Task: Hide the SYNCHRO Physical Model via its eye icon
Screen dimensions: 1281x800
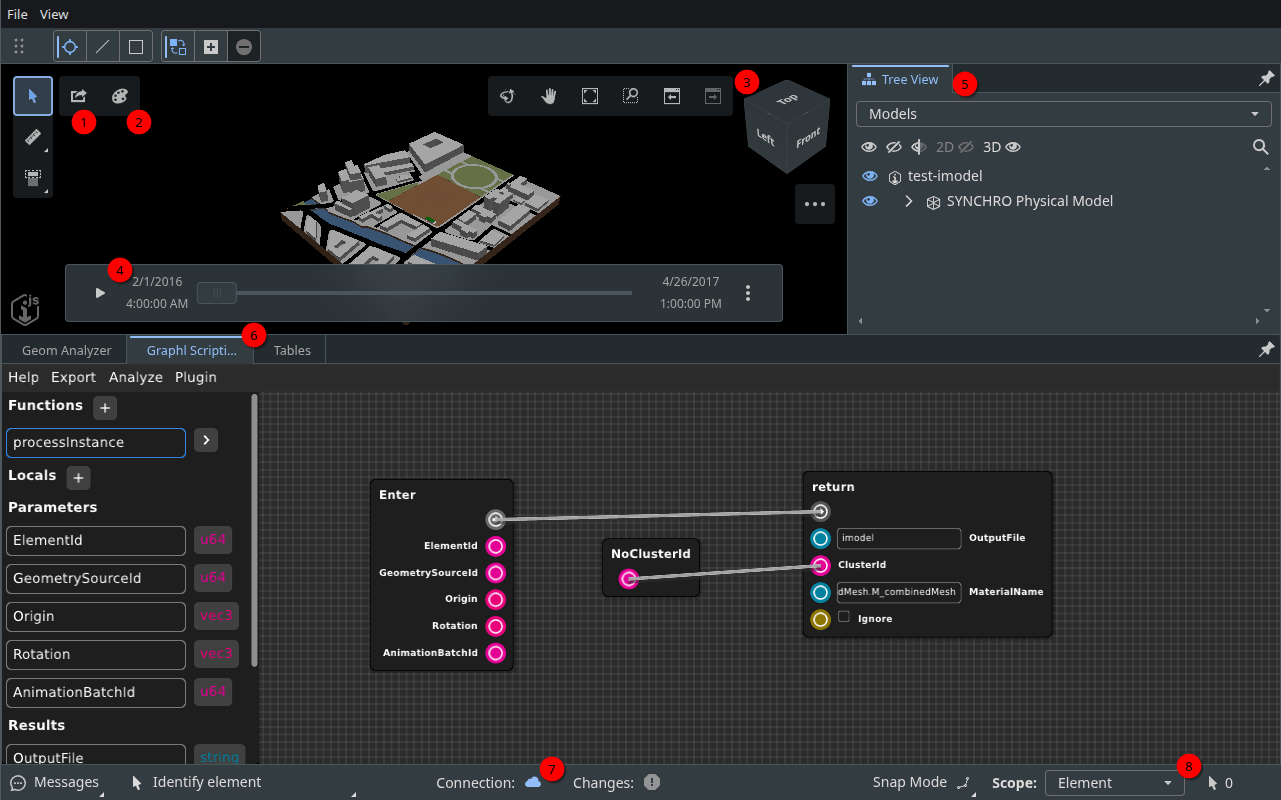Action: 869,200
